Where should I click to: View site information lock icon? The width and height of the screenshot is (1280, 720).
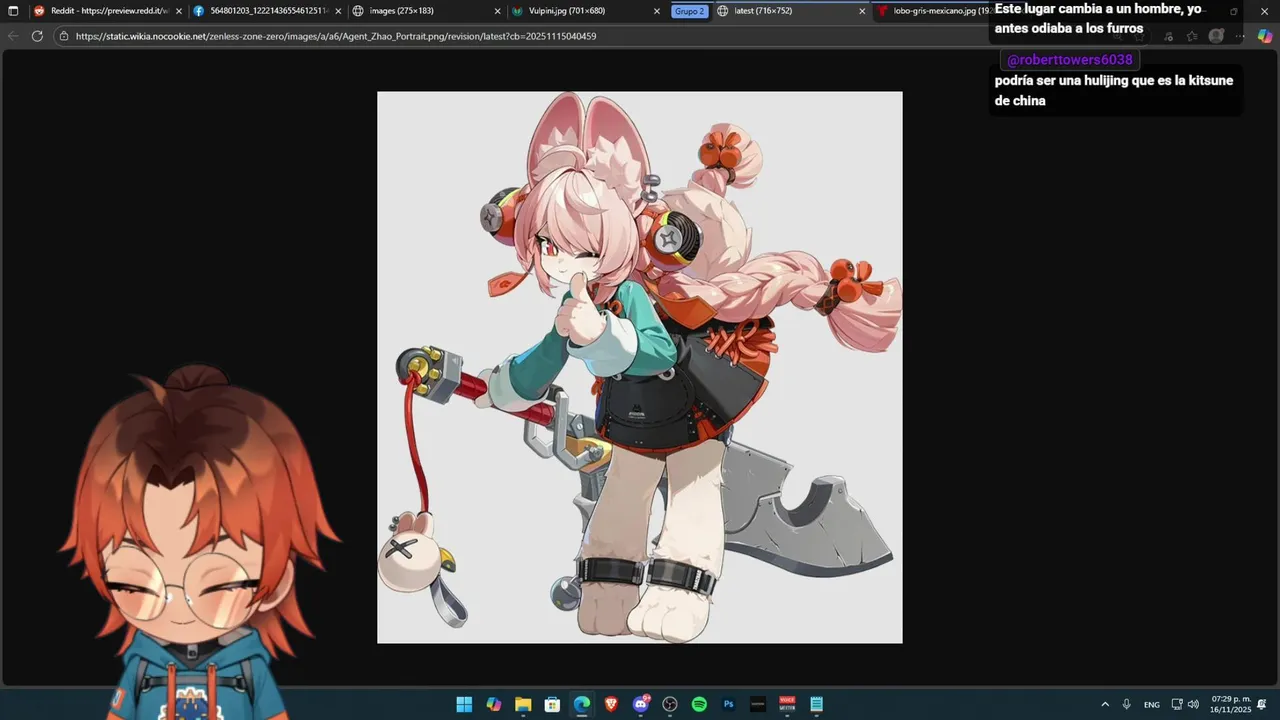[x=64, y=36]
